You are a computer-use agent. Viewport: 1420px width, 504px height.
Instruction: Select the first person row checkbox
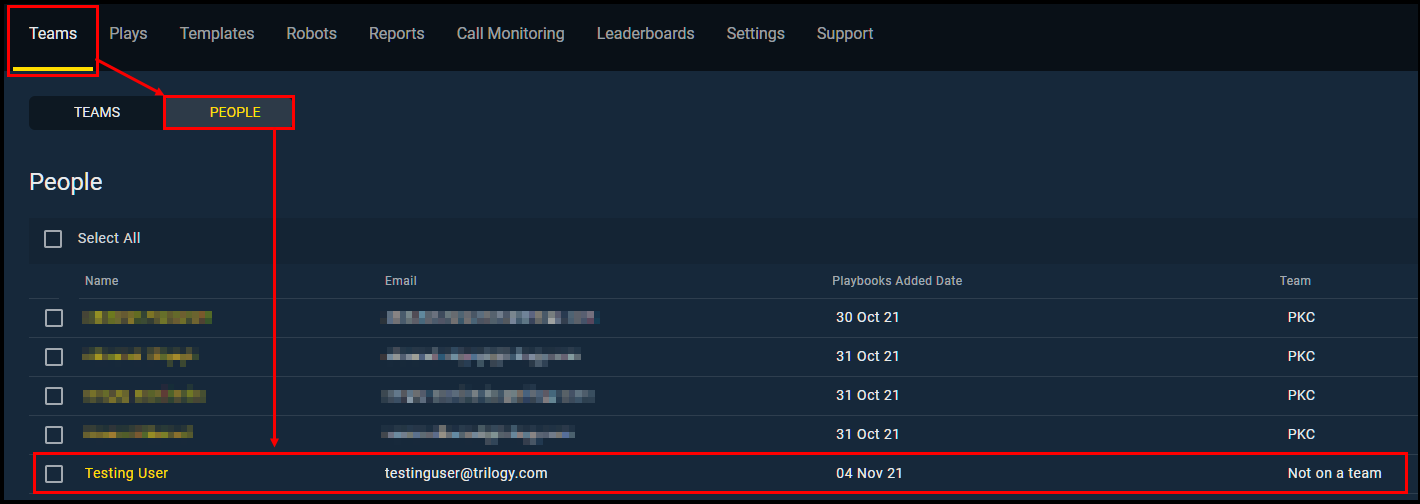point(54,318)
